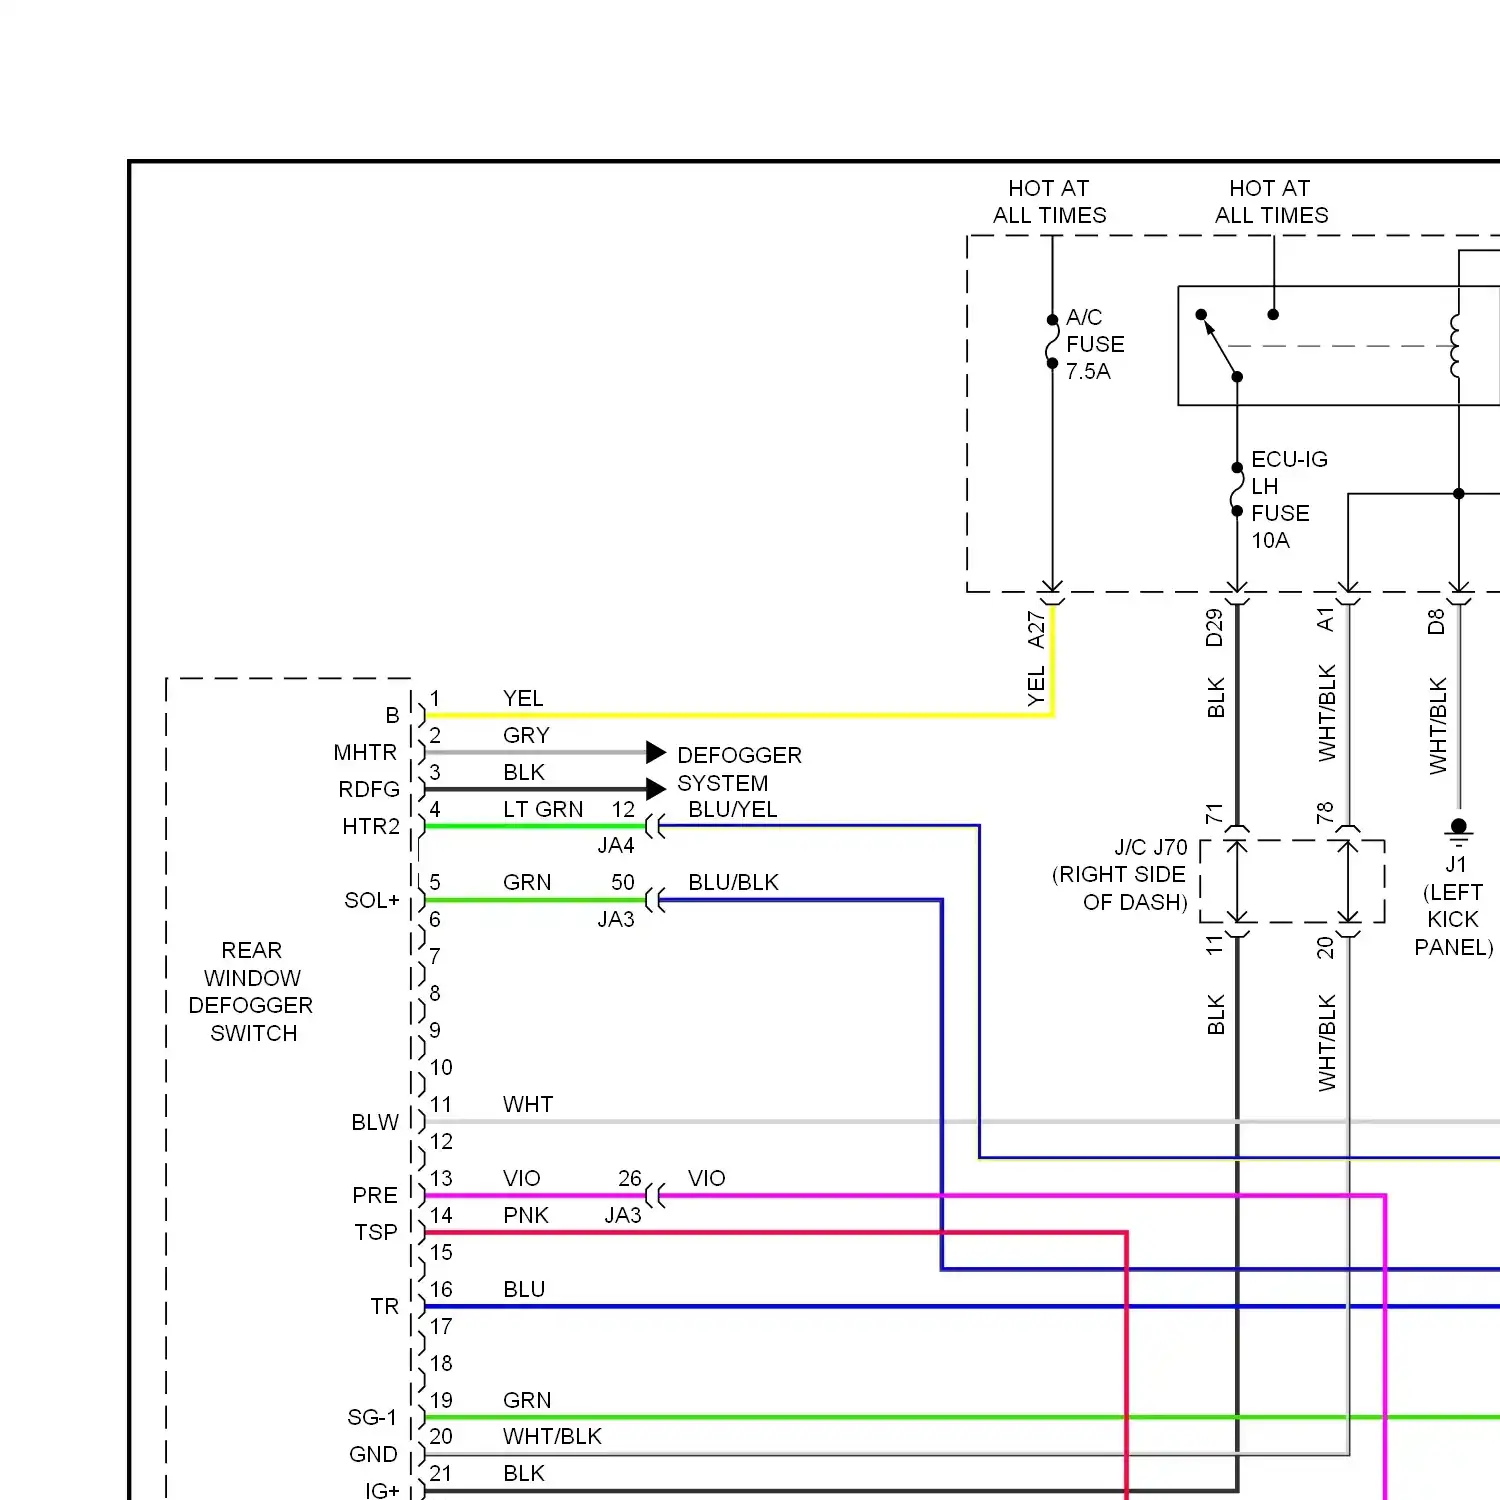
Task: Click the JA3 label beside the PNK wire
Action: pyautogui.click(x=623, y=1215)
